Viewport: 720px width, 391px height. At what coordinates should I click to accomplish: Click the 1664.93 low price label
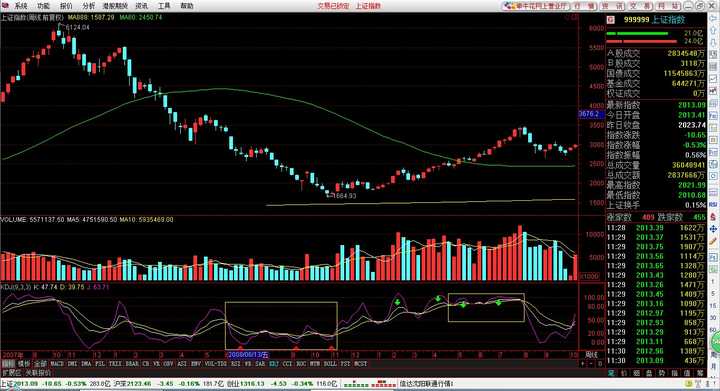tap(344, 196)
